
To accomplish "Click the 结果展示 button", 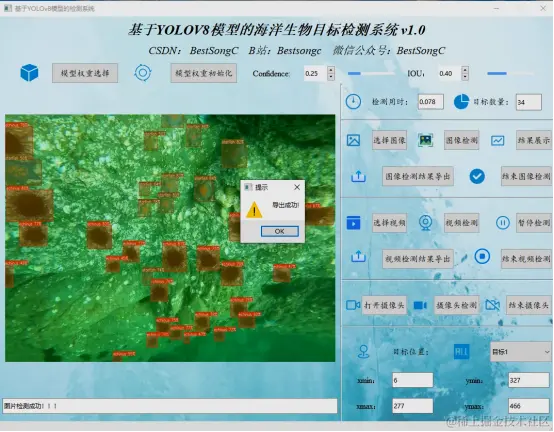I will click(534, 140).
